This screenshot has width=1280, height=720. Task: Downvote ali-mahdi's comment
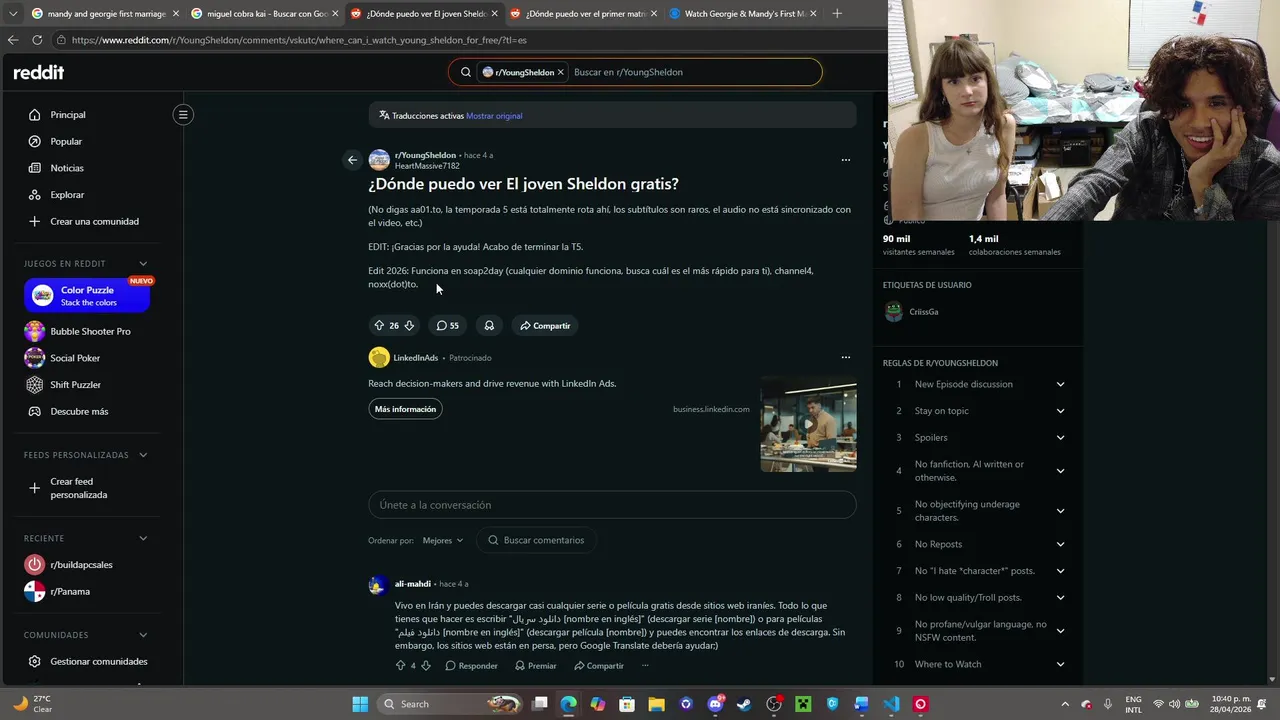coord(426,665)
